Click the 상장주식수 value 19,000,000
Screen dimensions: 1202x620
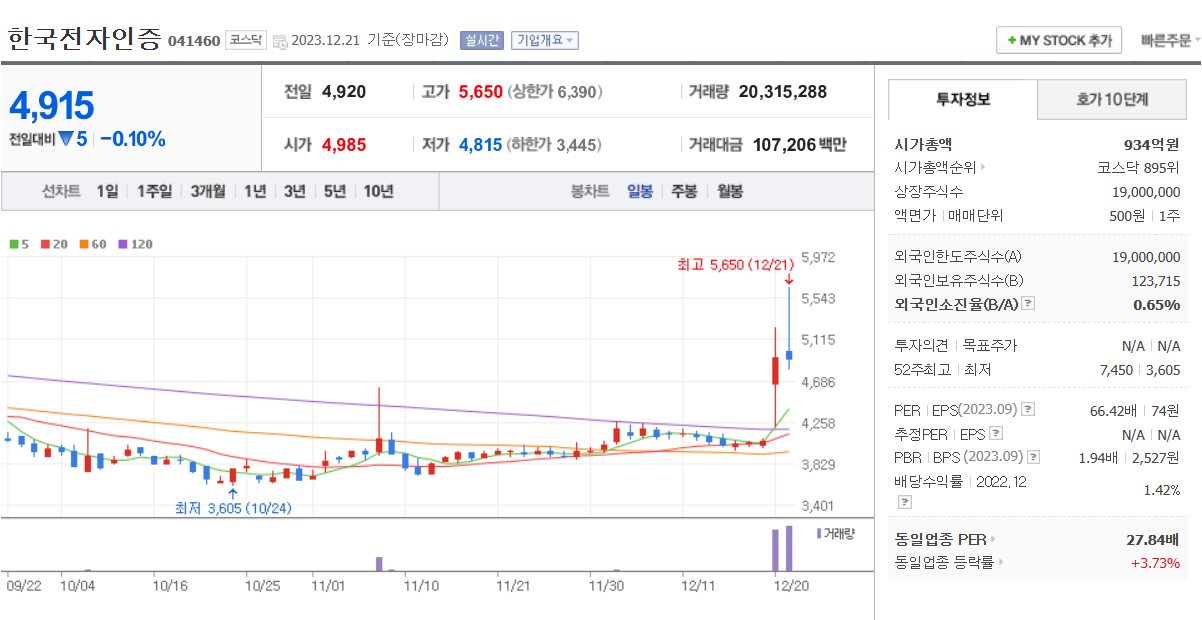point(1146,192)
